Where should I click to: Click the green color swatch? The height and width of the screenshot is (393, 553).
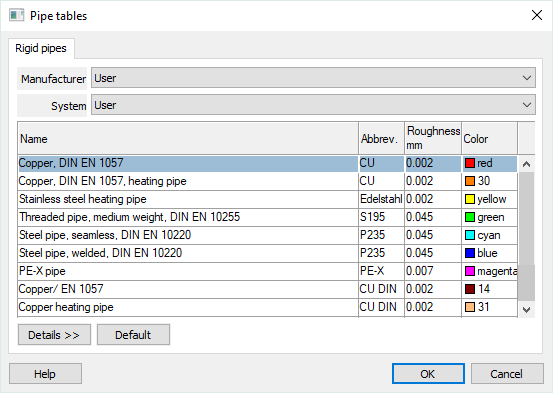pos(470,217)
